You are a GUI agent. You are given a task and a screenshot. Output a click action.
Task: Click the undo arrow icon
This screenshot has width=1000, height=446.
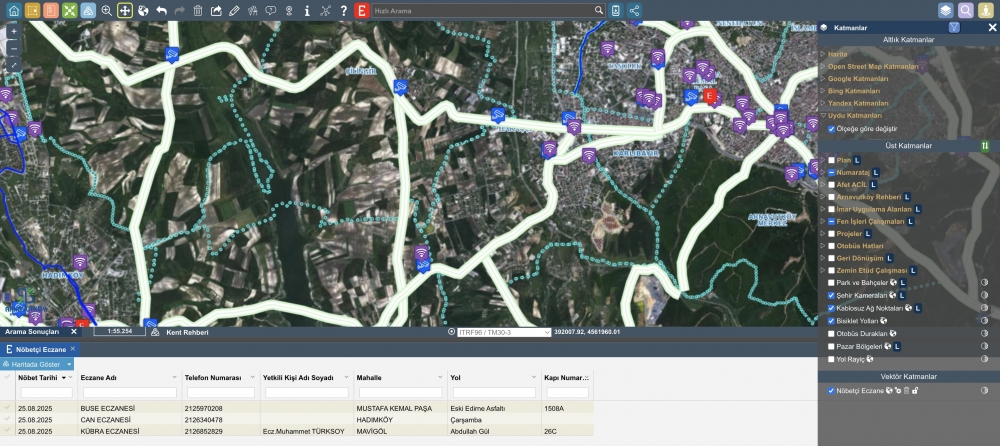tap(161, 11)
